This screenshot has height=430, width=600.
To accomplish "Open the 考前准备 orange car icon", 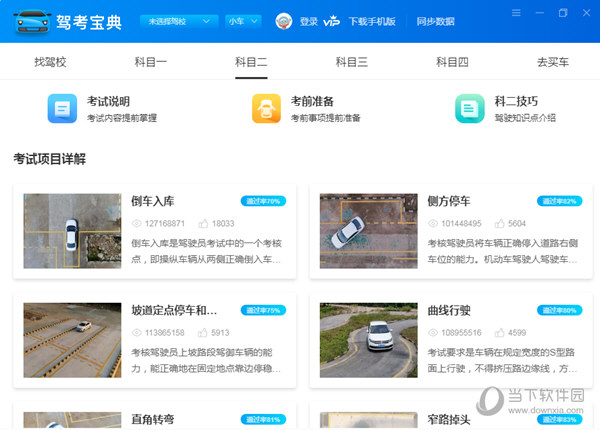I will [266, 109].
